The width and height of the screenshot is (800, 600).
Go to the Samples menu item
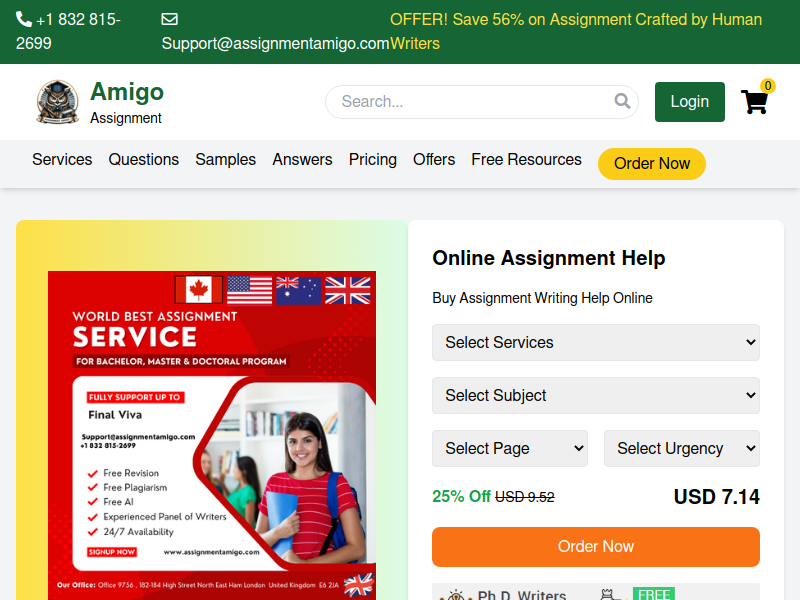tap(226, 160)
